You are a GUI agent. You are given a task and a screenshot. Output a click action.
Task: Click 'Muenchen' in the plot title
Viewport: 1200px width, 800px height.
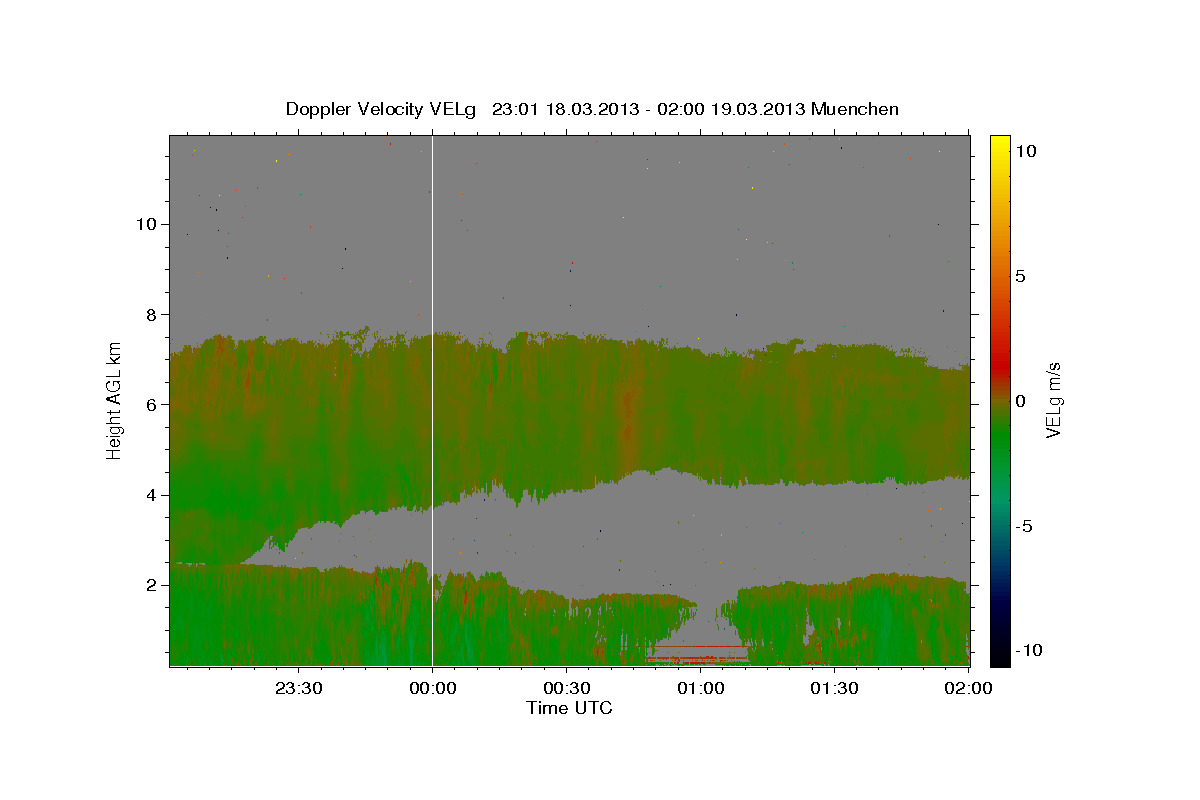855,109
